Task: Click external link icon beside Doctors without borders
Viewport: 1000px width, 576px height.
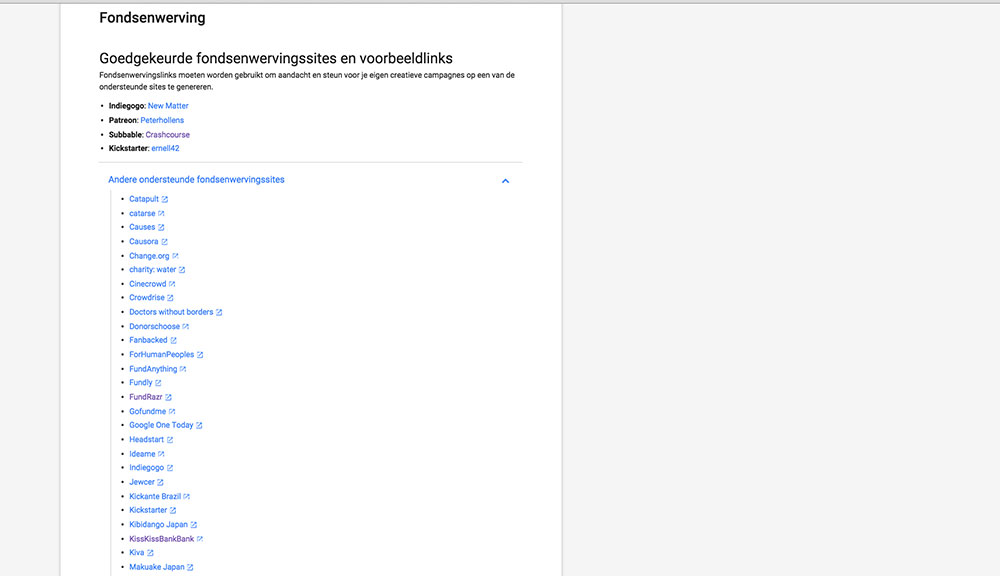Action: point(219,313)
